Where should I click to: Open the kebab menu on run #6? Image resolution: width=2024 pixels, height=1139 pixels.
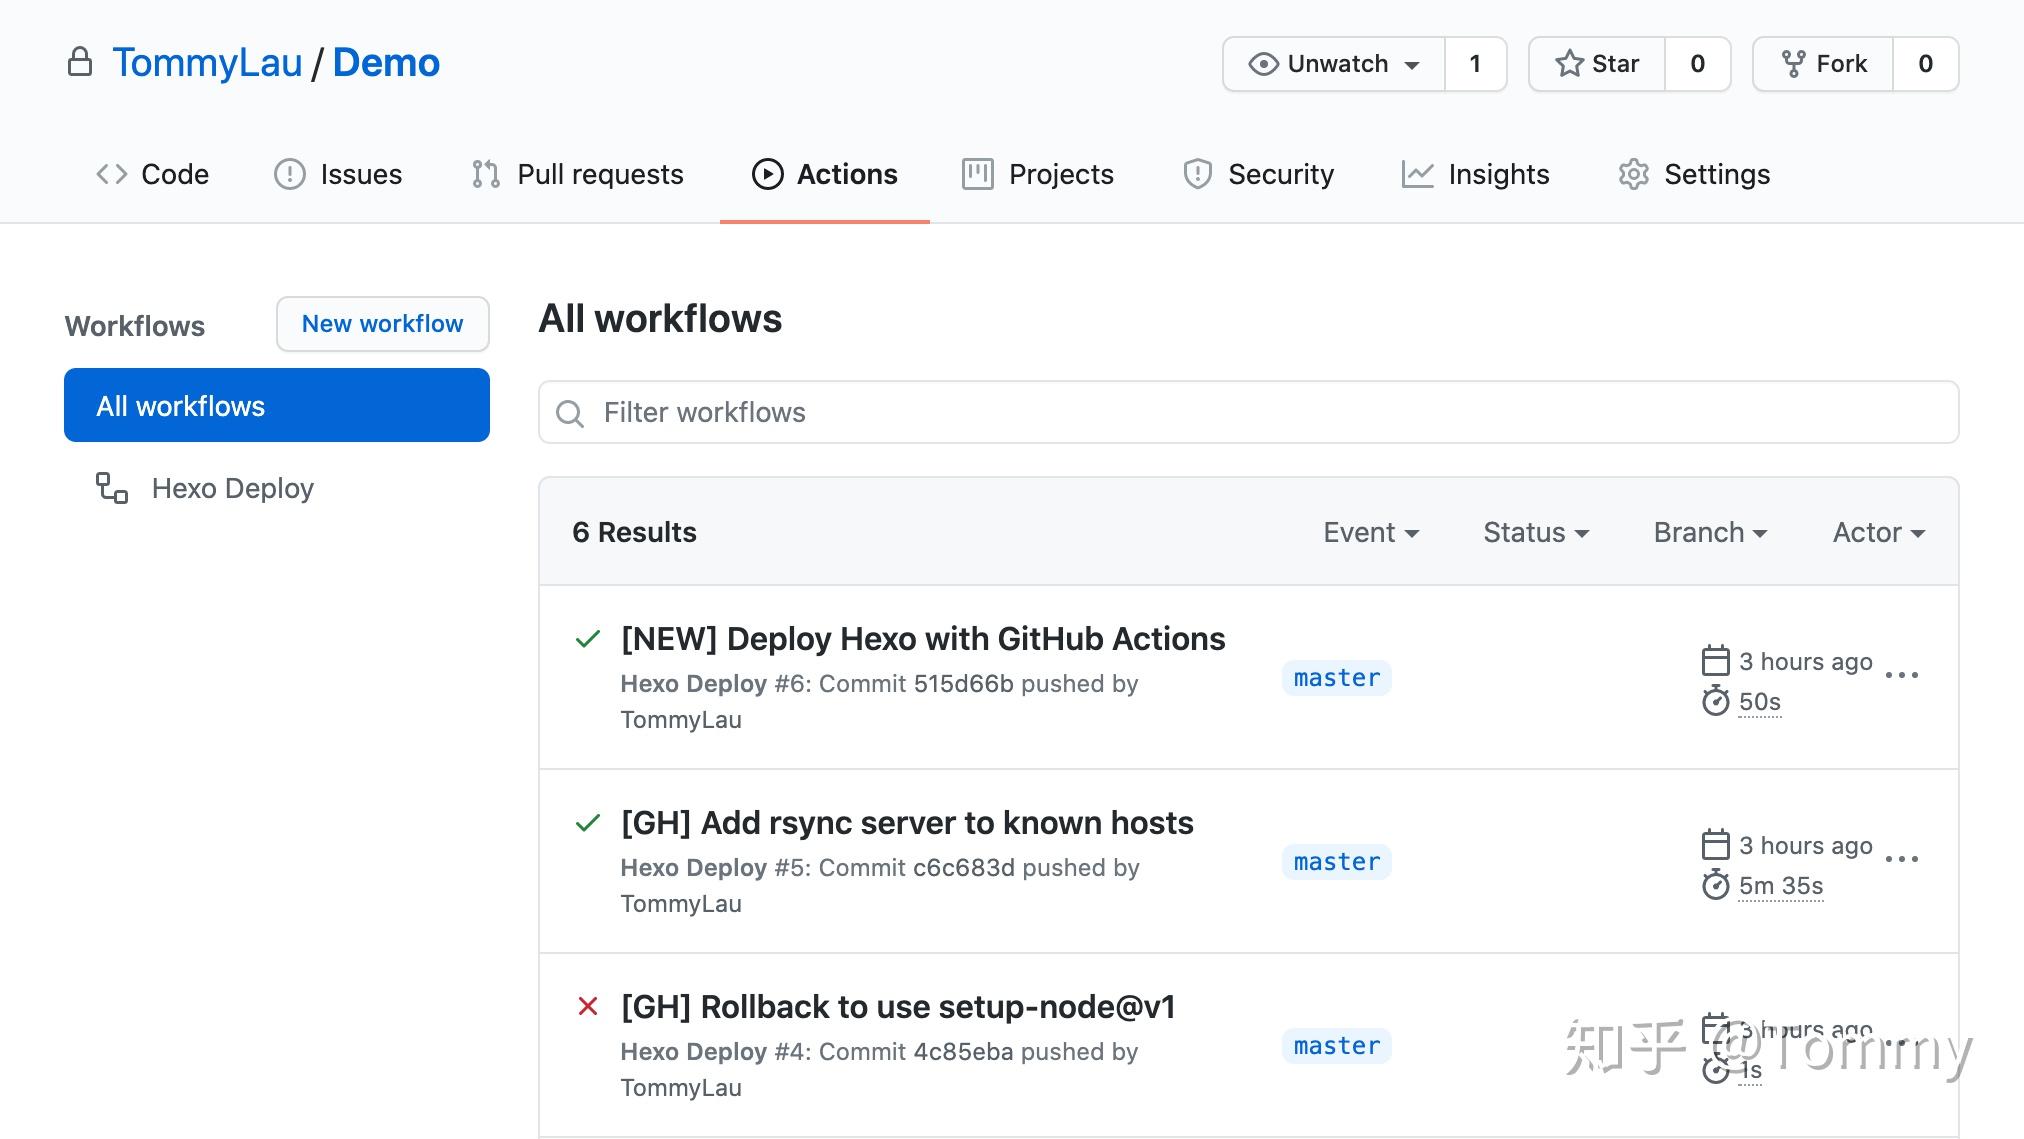1902,677
